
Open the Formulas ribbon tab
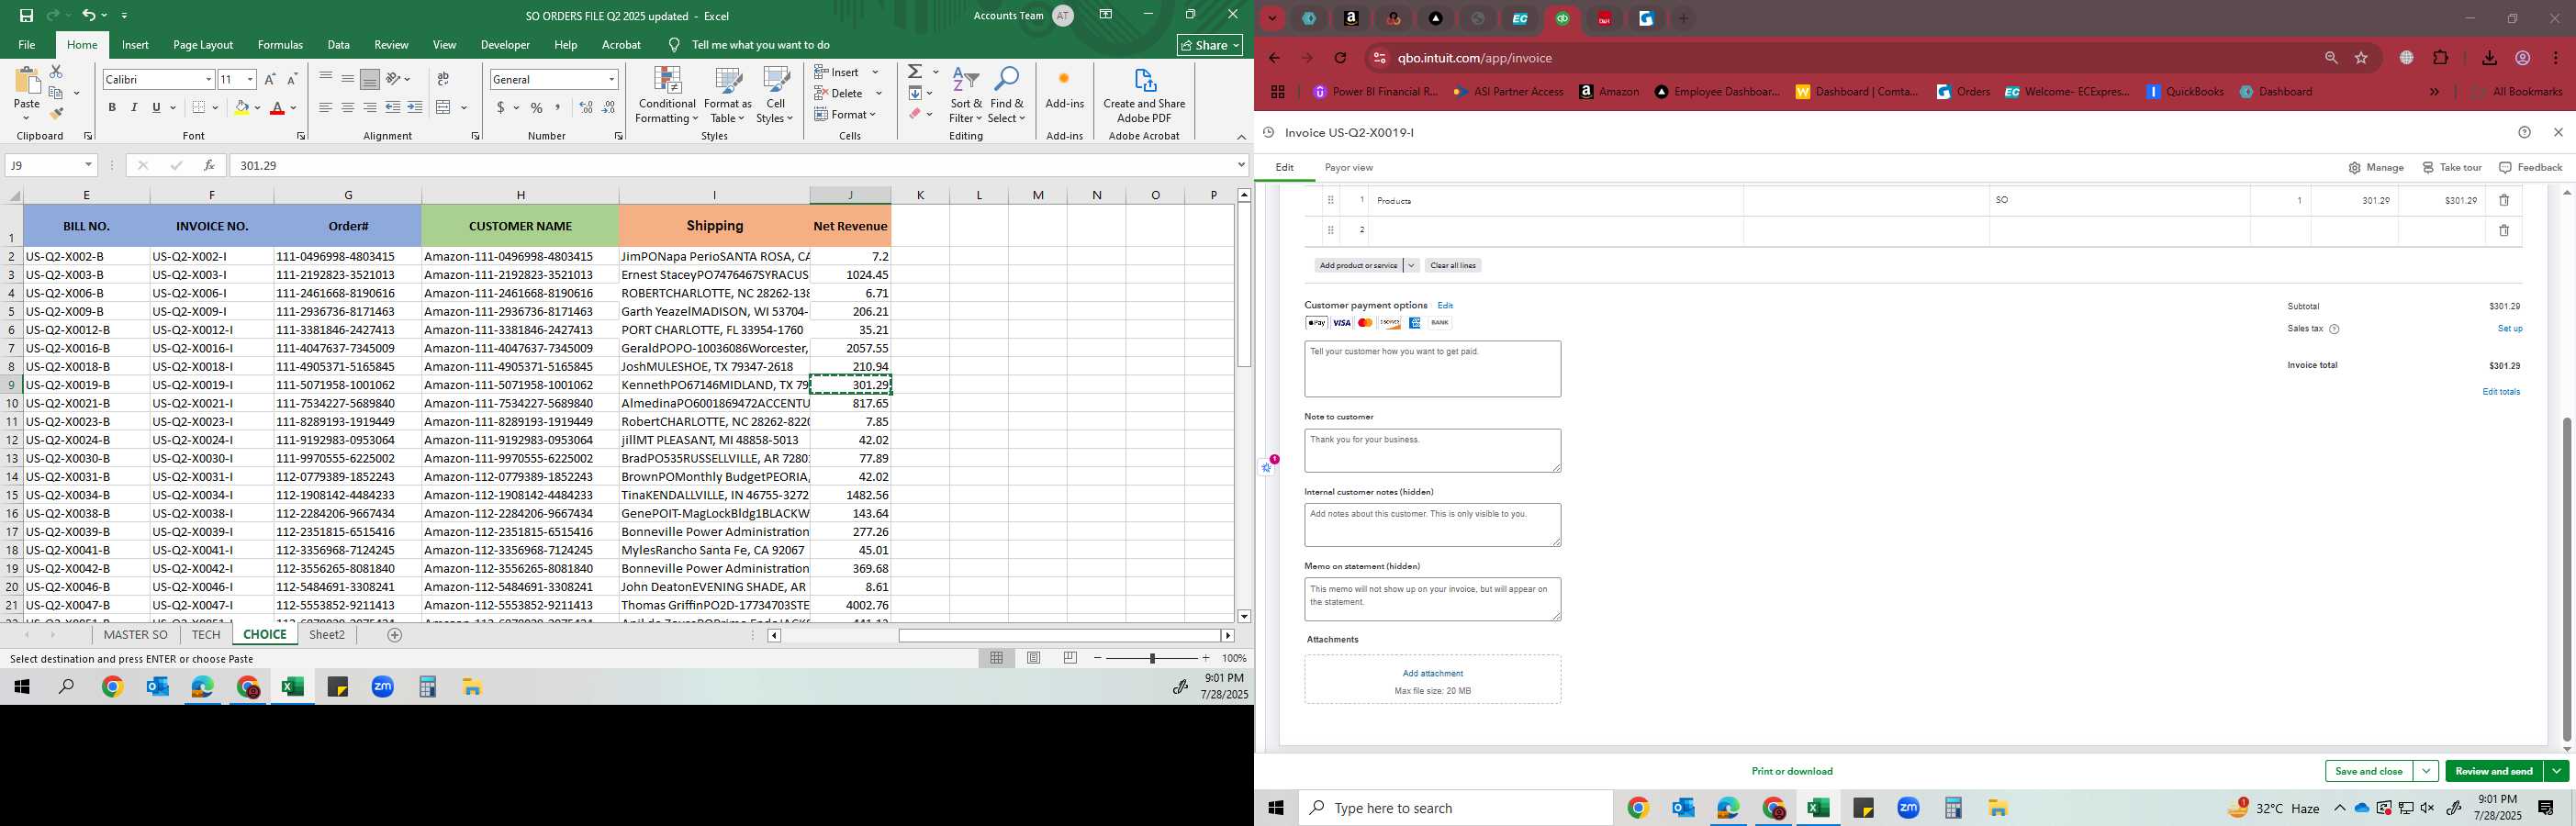(x=280, y=45)
